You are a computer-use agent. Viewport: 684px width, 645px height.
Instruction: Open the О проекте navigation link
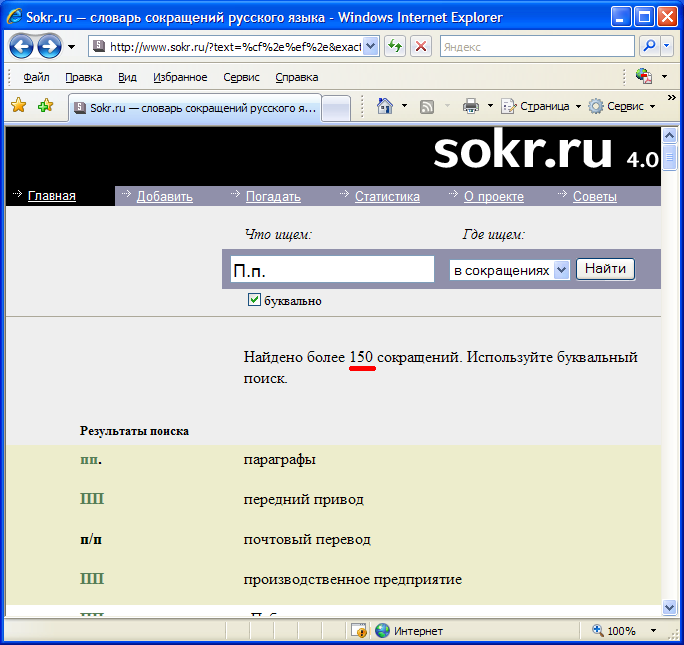click(493, 196)
